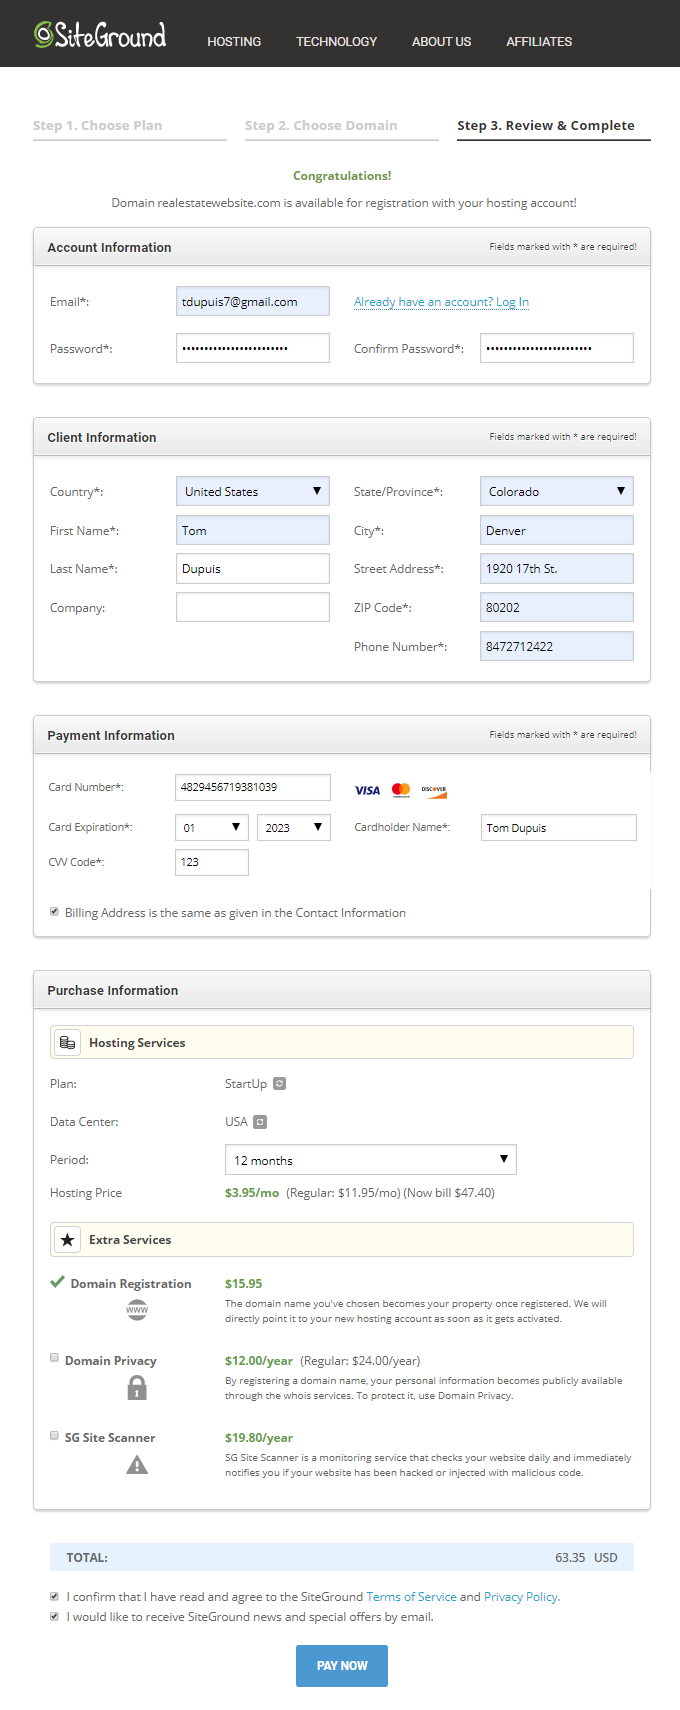Expand the card expiration year dropdown

(293, 828)
